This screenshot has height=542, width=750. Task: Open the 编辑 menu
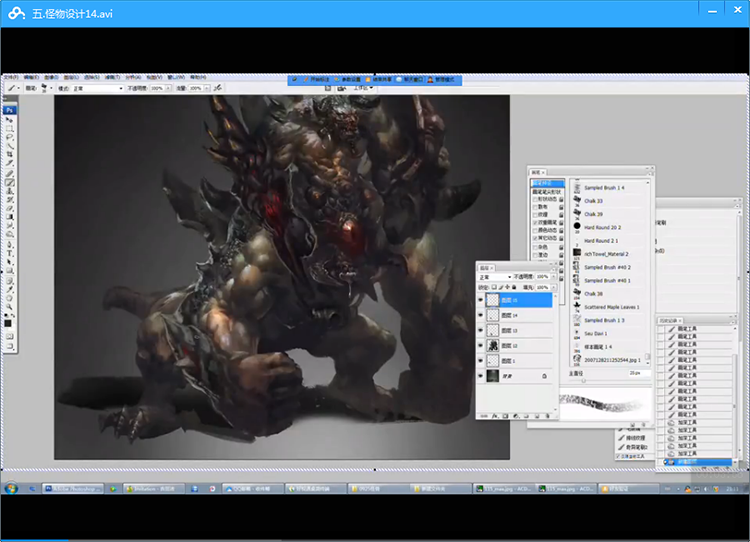32,77
